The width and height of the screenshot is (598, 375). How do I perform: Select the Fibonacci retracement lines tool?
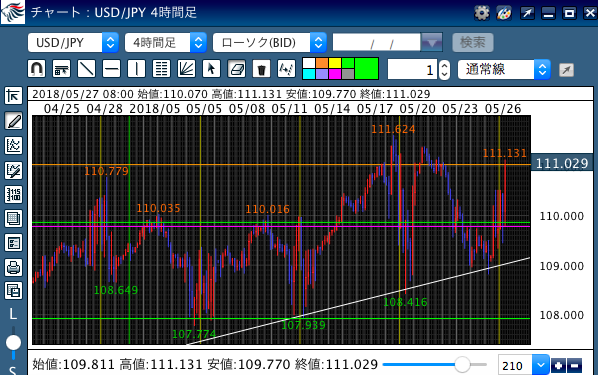[x=161, y=69]
